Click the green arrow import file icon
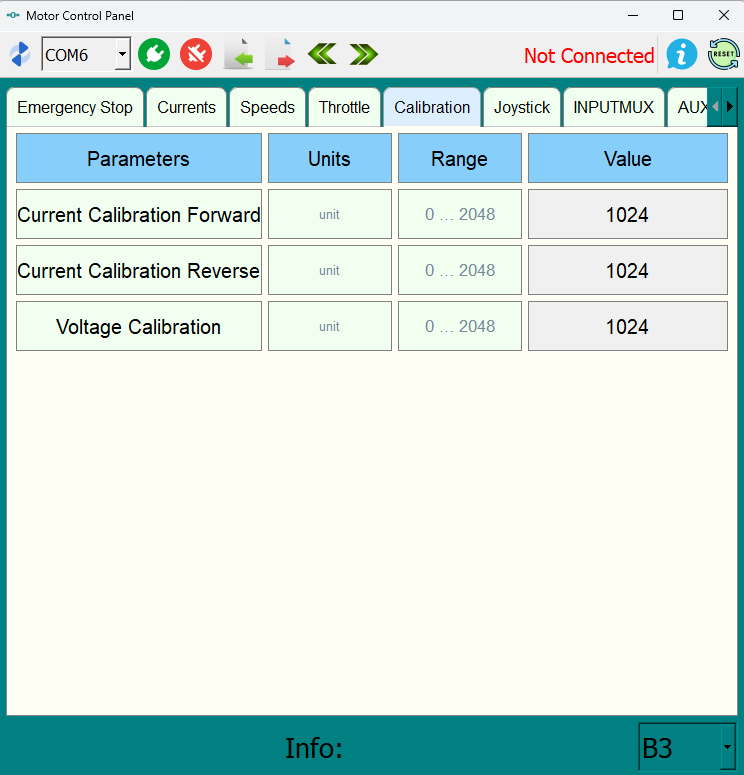The height and width of the screenshot is (775, 744). (x=238, y=55)
